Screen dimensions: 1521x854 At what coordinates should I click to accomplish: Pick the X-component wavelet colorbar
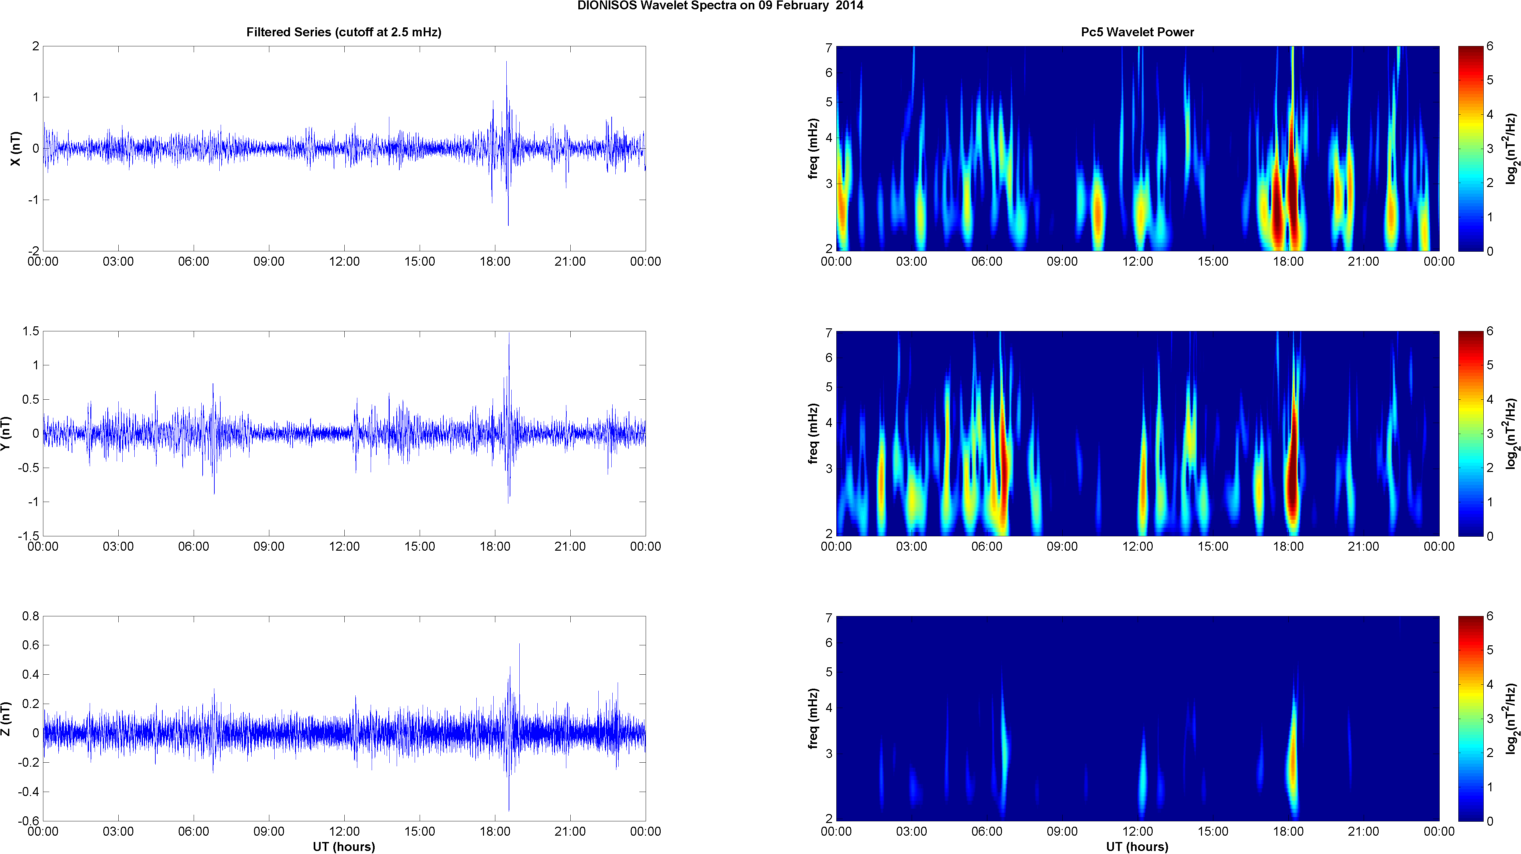(x=1470, y=148)
